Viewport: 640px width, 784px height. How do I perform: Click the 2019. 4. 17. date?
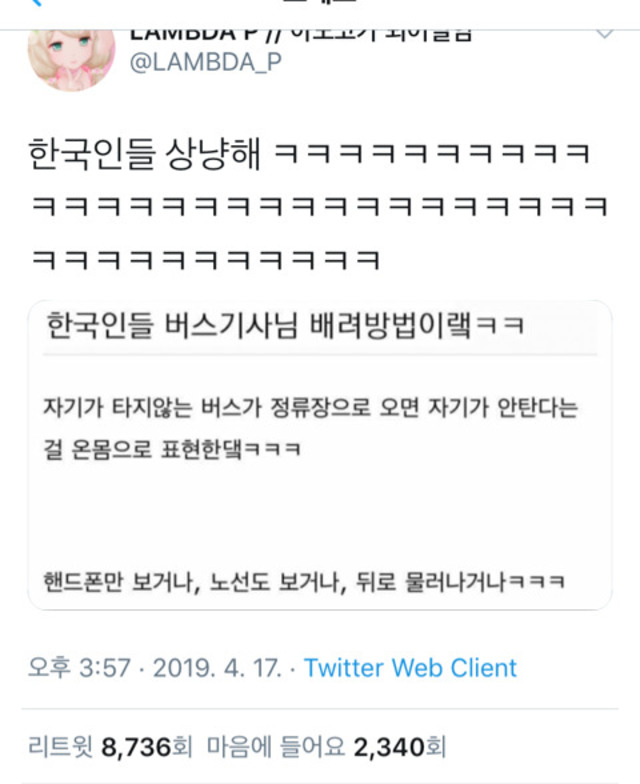(x=218, y=668)
